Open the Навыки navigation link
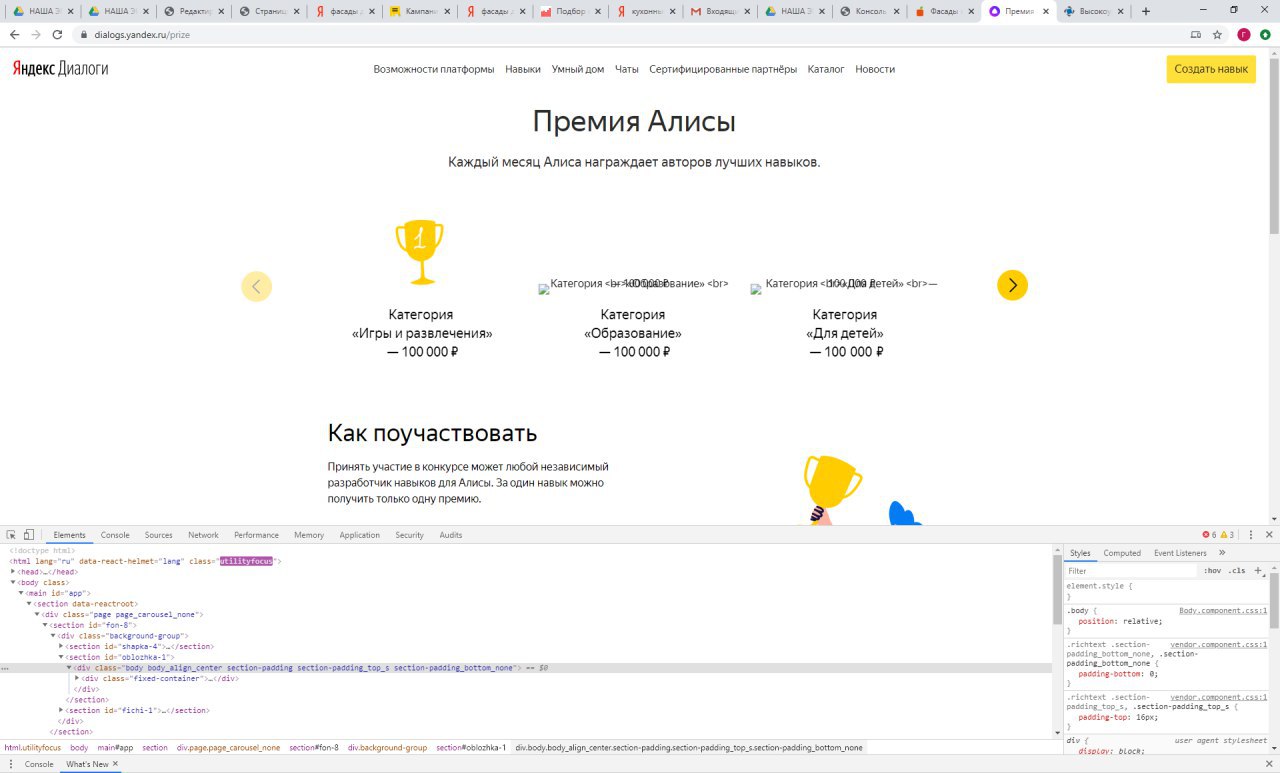 click(x=523, y=69)
